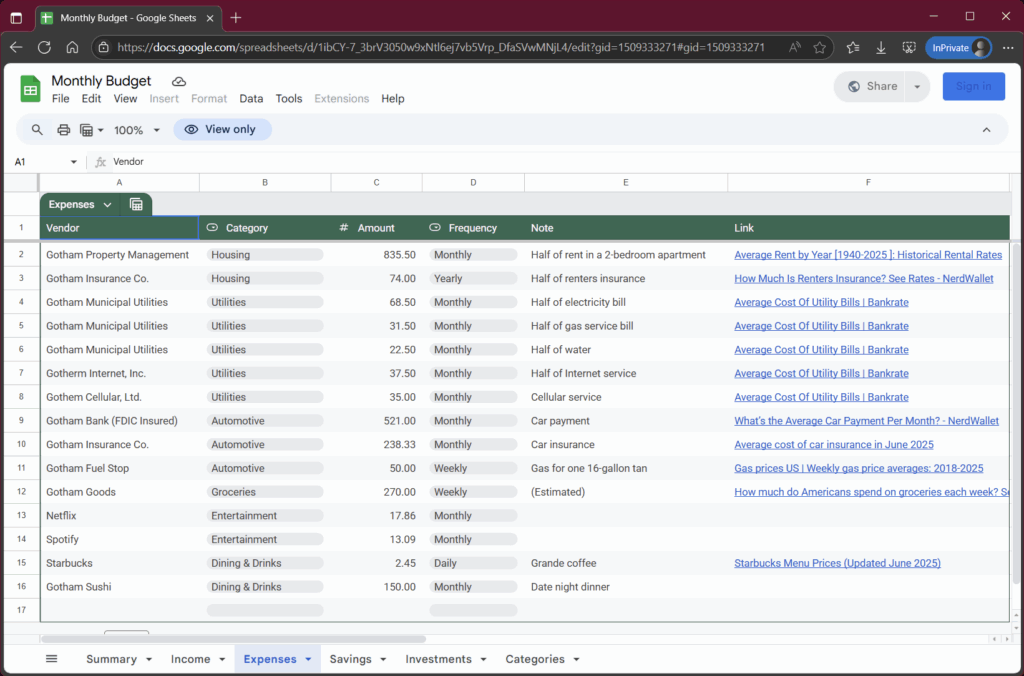Screen dimensions: 1024x676
Task: View site information lock icon
Action: (103, 47)
